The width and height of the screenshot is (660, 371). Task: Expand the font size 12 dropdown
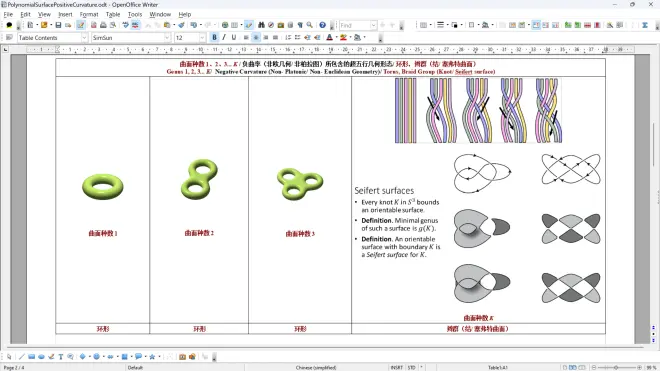point(202,37)
